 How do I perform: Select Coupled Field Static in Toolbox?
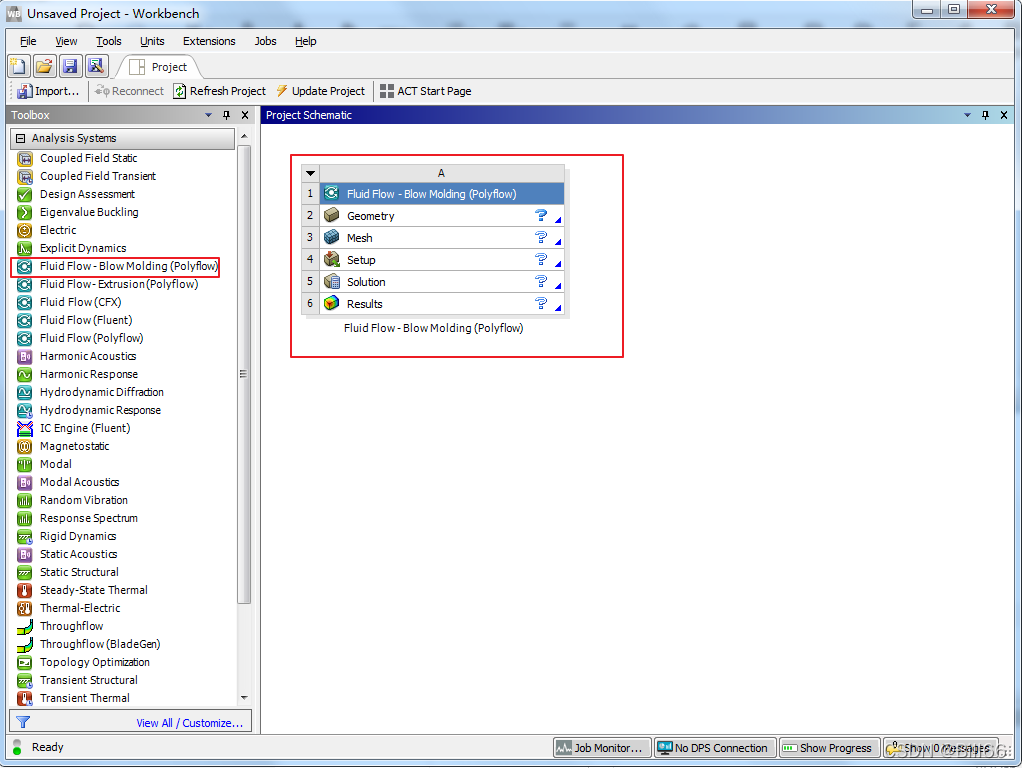click(x=88, y=158)
